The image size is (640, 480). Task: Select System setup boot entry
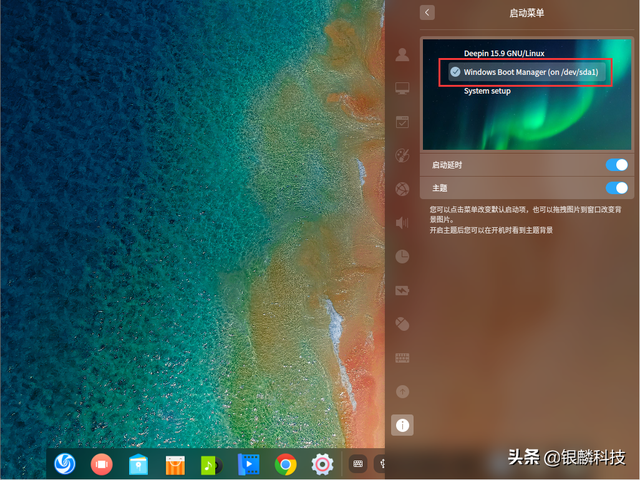[x=487, y=91]
